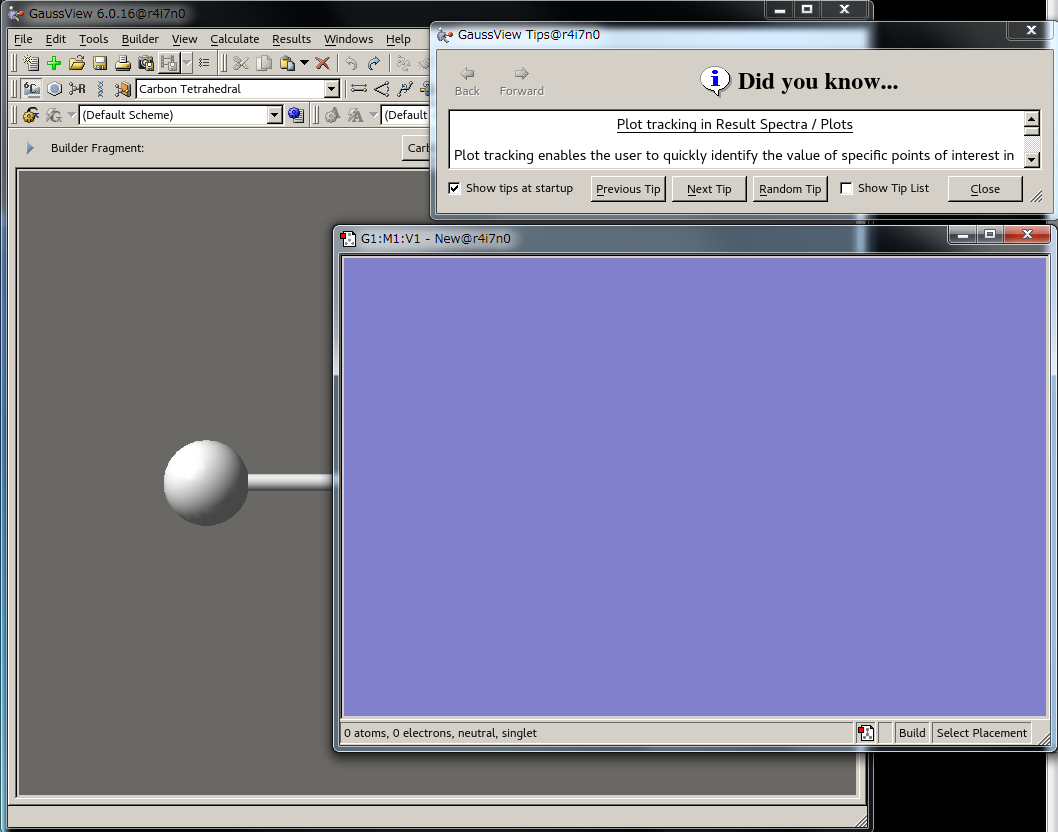Click the list preferences icon
The width and height of the screenshot is (1058, 832).
pos(204,63)
